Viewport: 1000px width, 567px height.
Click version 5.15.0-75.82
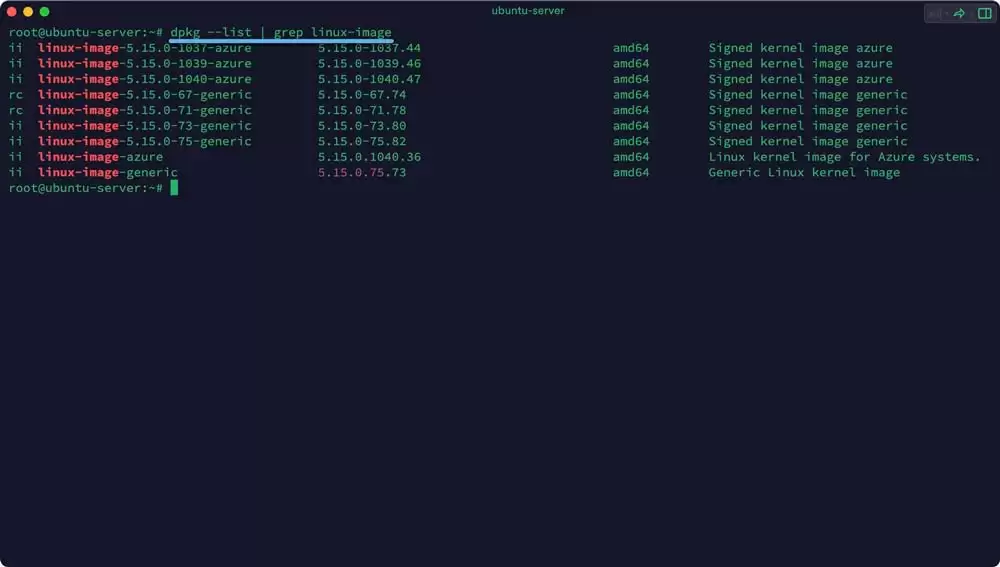[x=362, y=142]
